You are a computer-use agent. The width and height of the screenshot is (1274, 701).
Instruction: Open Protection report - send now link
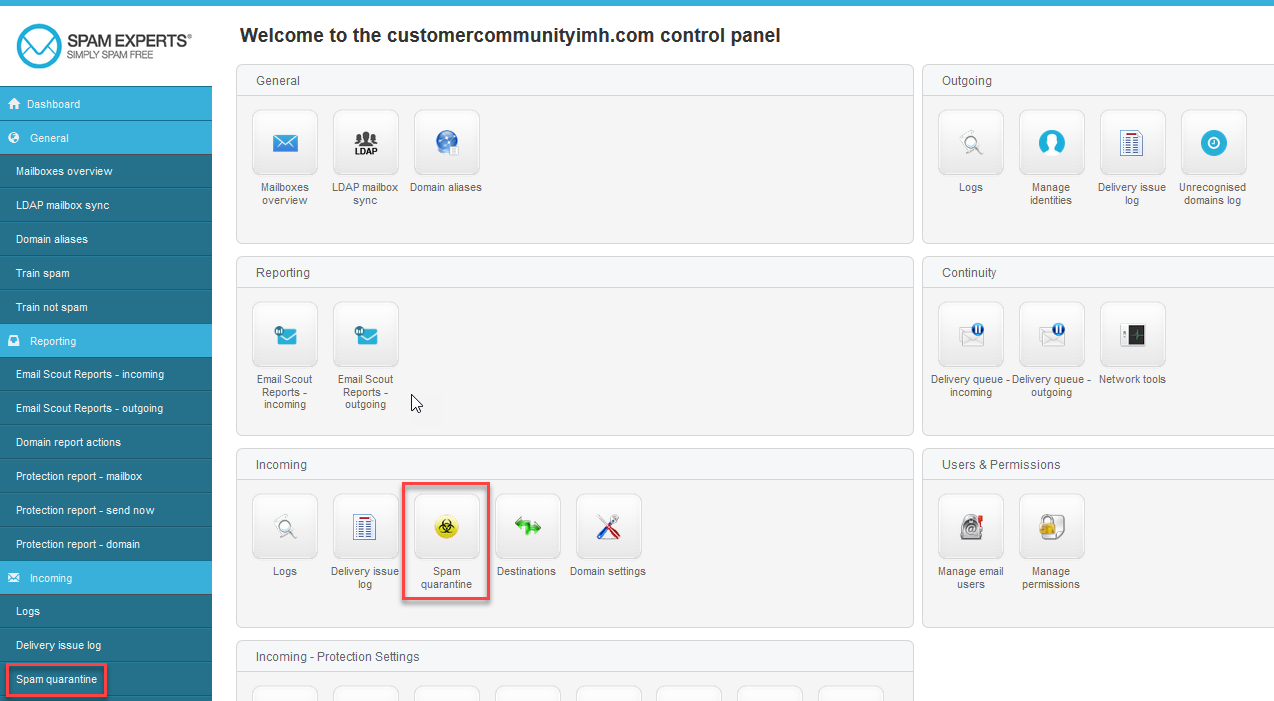[106, 510]
